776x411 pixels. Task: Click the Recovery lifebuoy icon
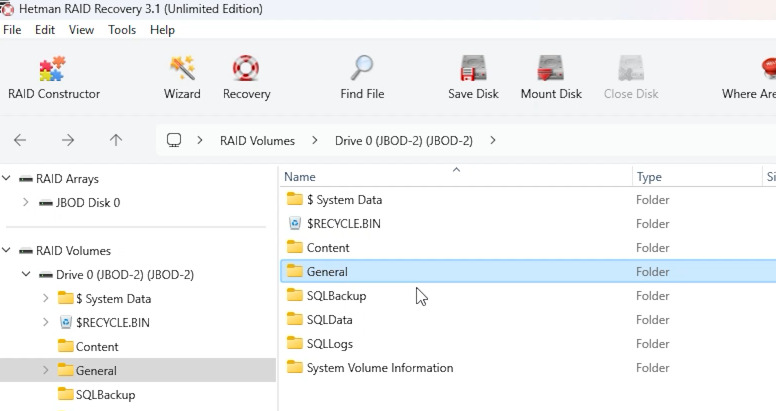[246, 68]
